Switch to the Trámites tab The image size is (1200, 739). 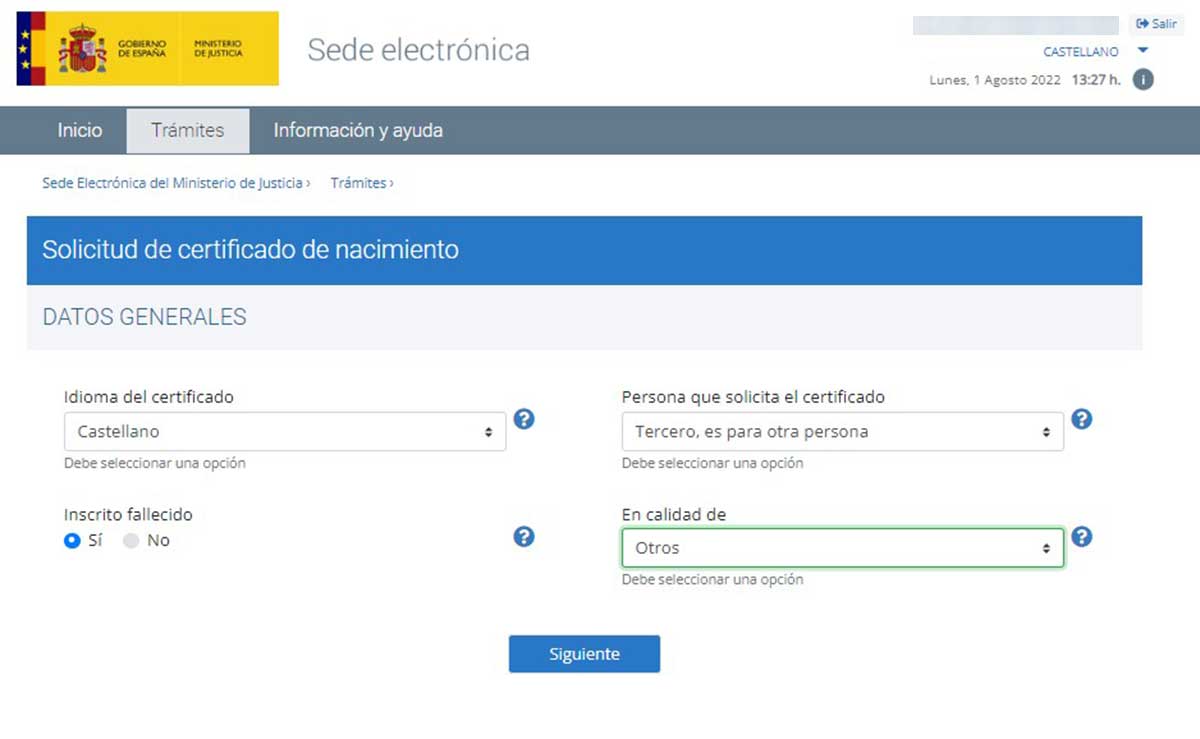click(188, 130)
